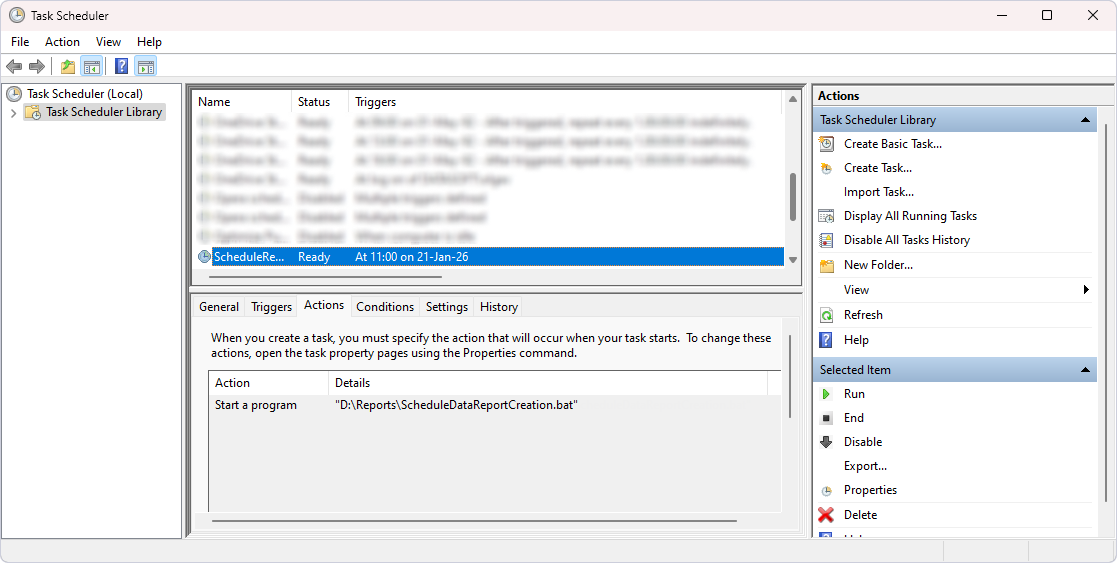Click the Details column header
The image size is (1117, 563).
[x=548, y=383]
